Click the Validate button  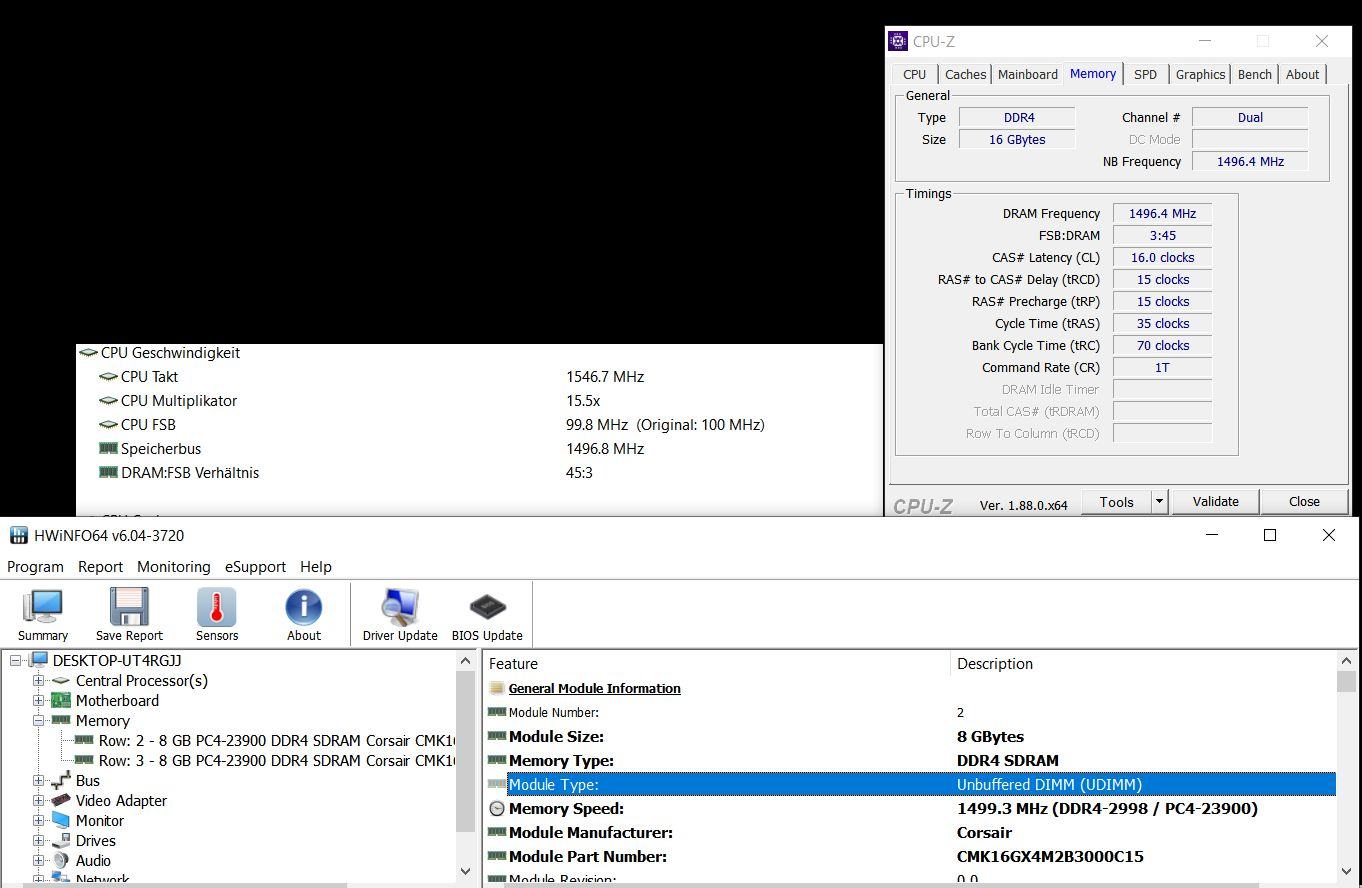pos(1215,501)
